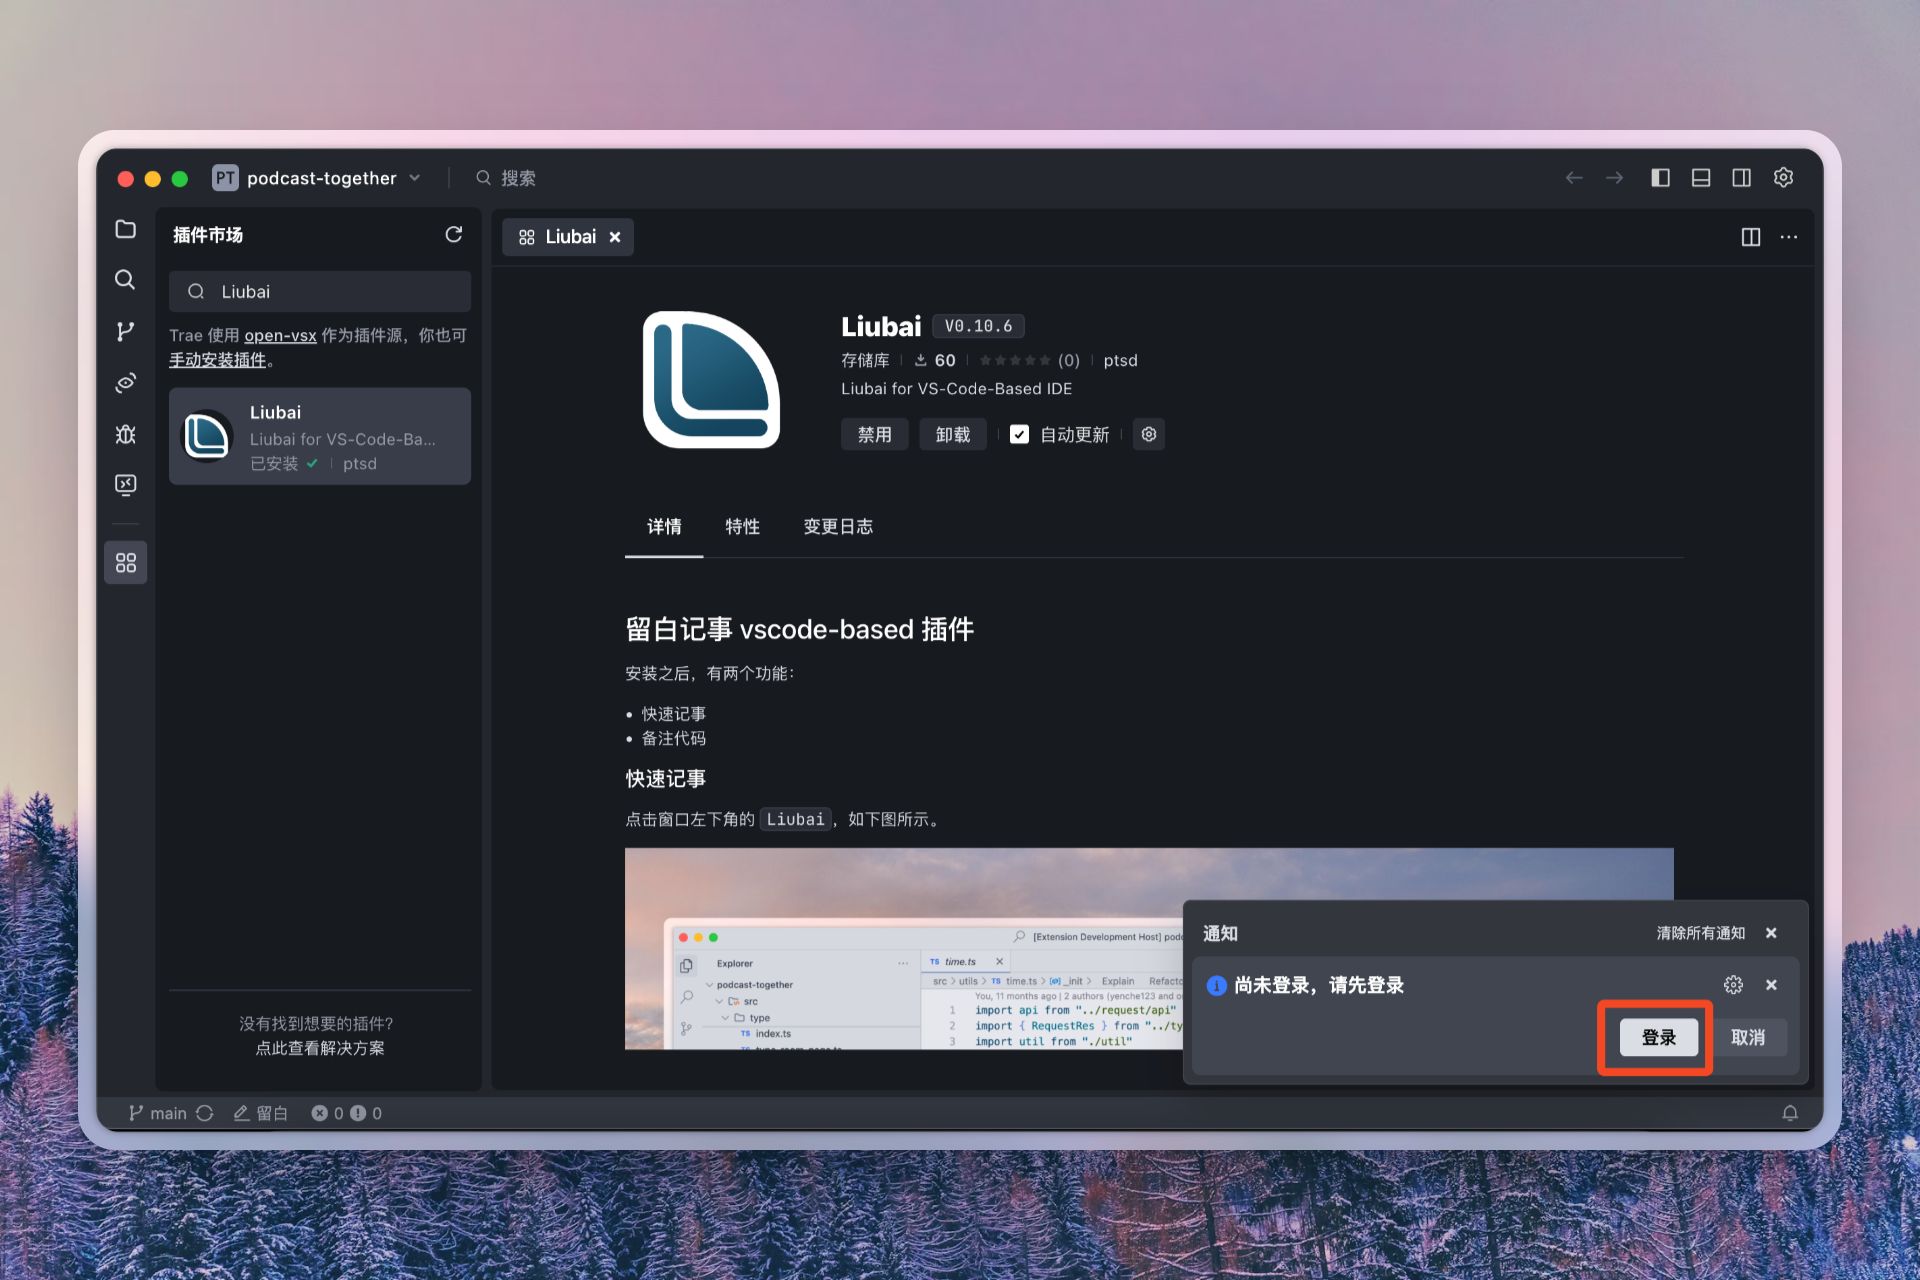Open the Explorer sidebar
The width and height of the screenshot is (1920, 1280).
coord(126,229)
